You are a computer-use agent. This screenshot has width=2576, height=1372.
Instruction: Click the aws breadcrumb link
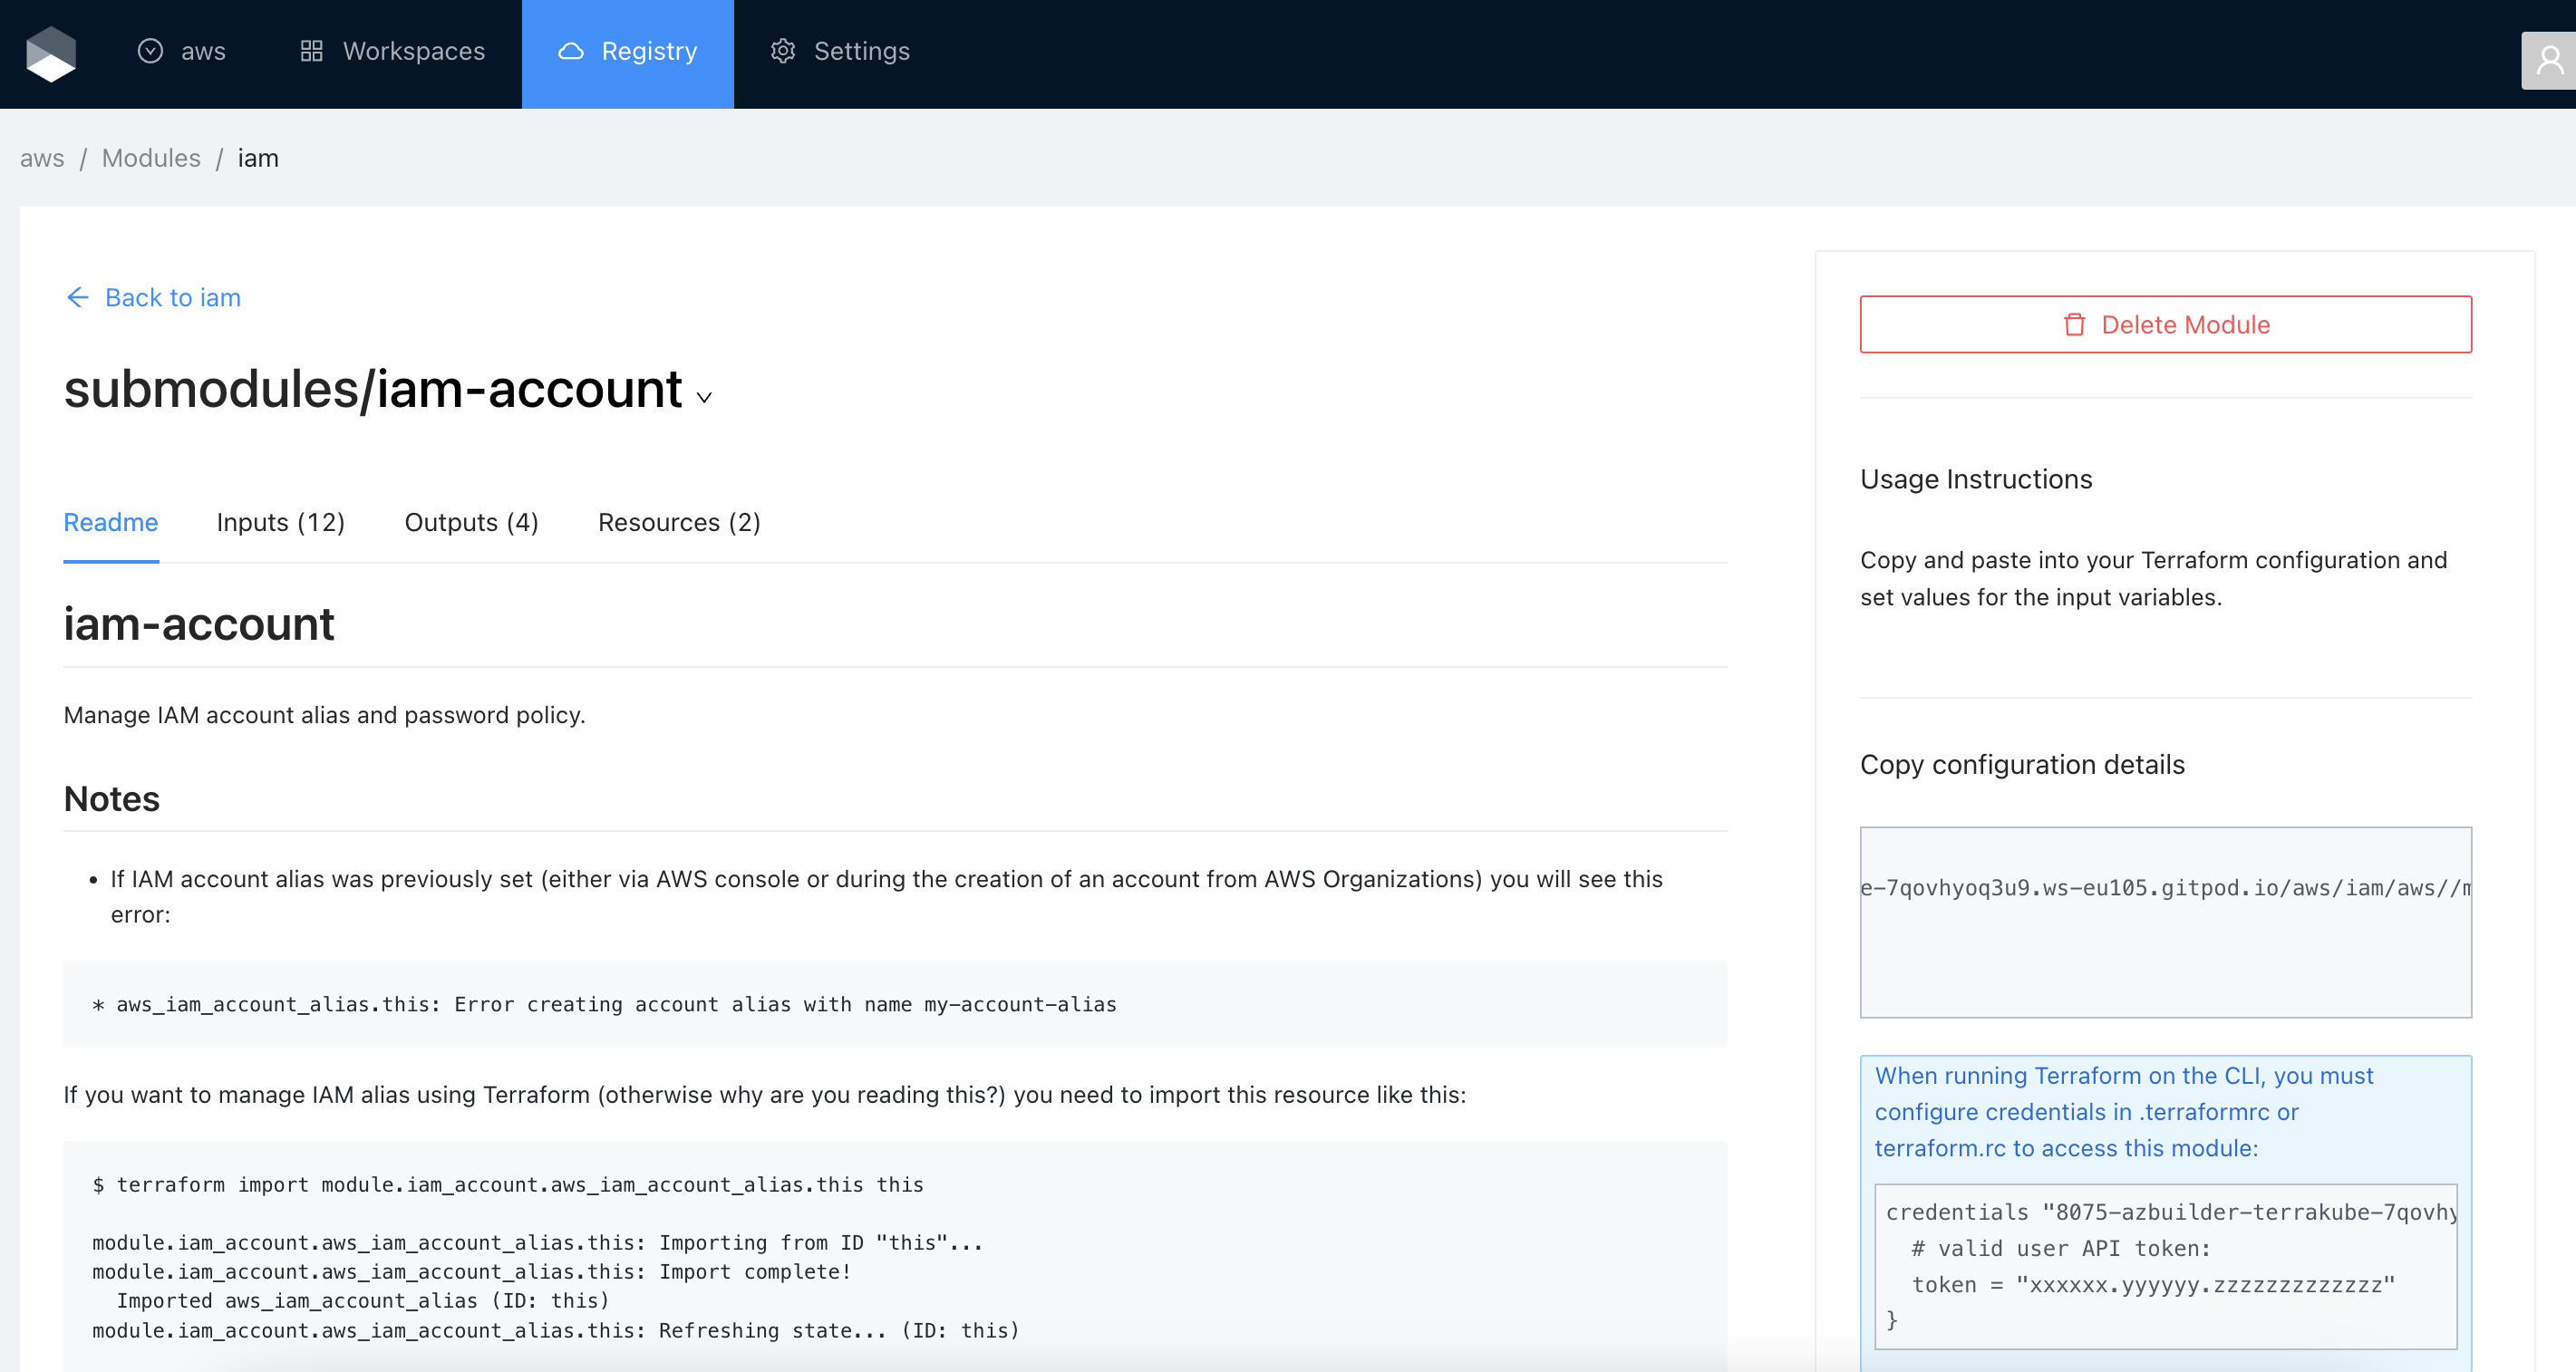point(42,158)
